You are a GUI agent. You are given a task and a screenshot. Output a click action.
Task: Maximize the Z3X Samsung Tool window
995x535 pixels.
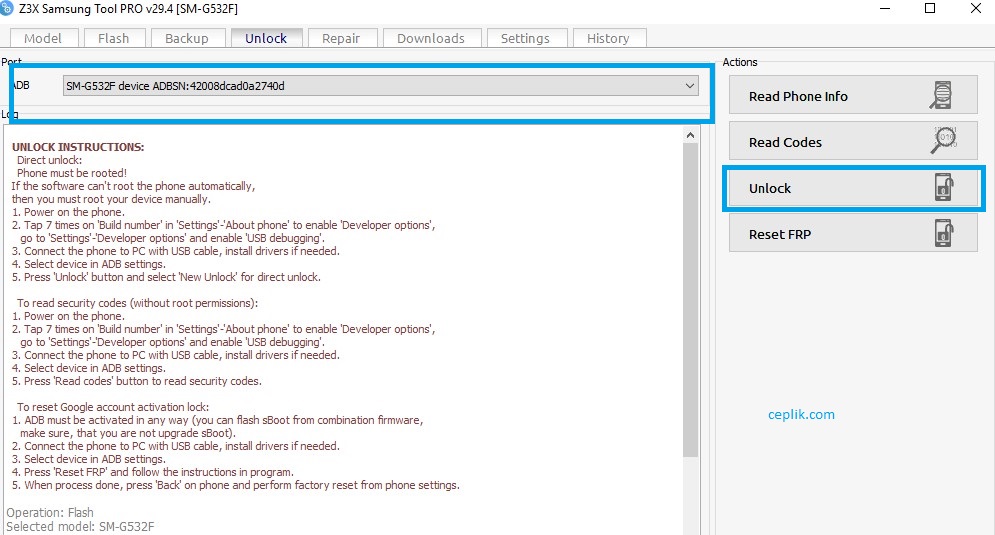[930, 8]
